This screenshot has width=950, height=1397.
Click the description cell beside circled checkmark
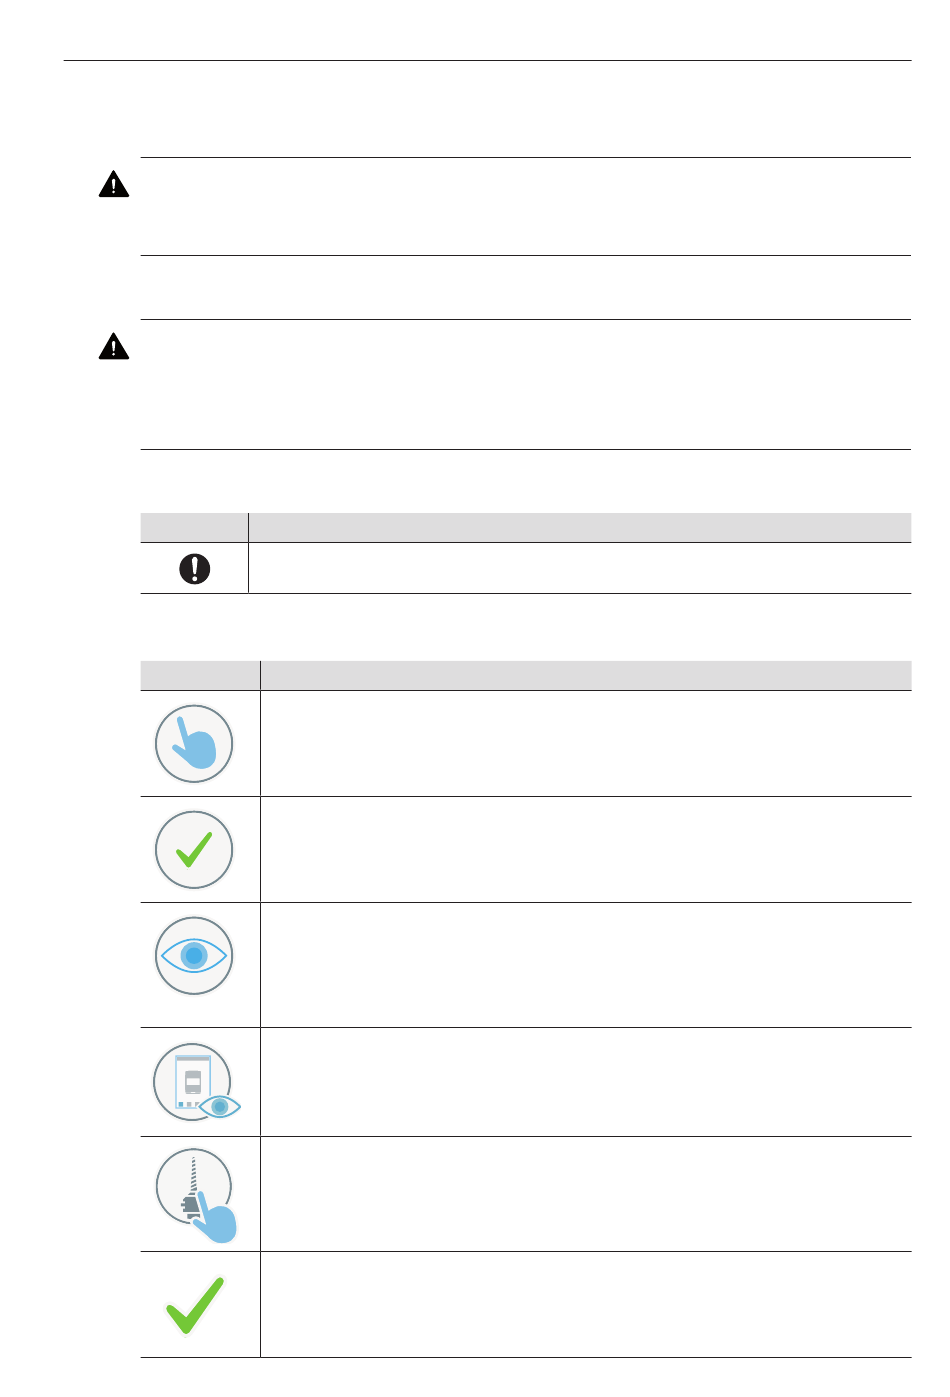[x=586, y=850]
